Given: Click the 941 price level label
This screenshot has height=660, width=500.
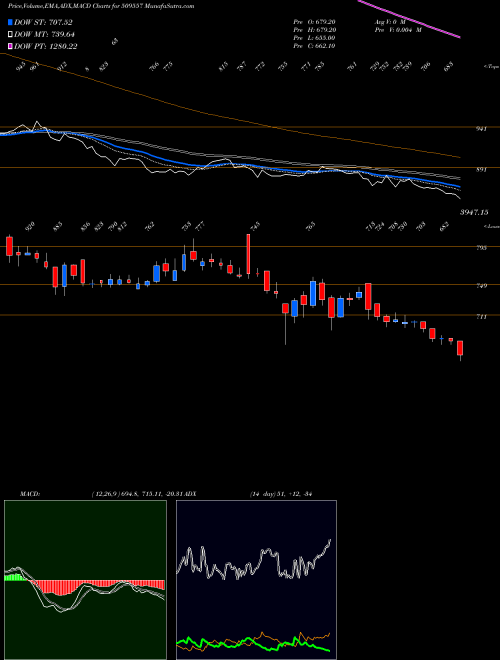Looking at the screenshot, I should (x=481, y=129).
